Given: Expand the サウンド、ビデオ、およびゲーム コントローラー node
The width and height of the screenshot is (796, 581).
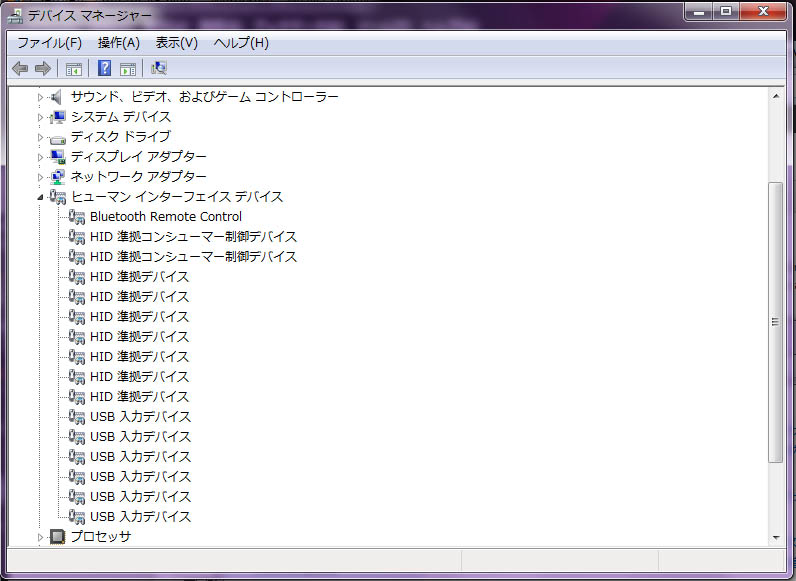Looking at the screenshot, I should click(41, 97).
